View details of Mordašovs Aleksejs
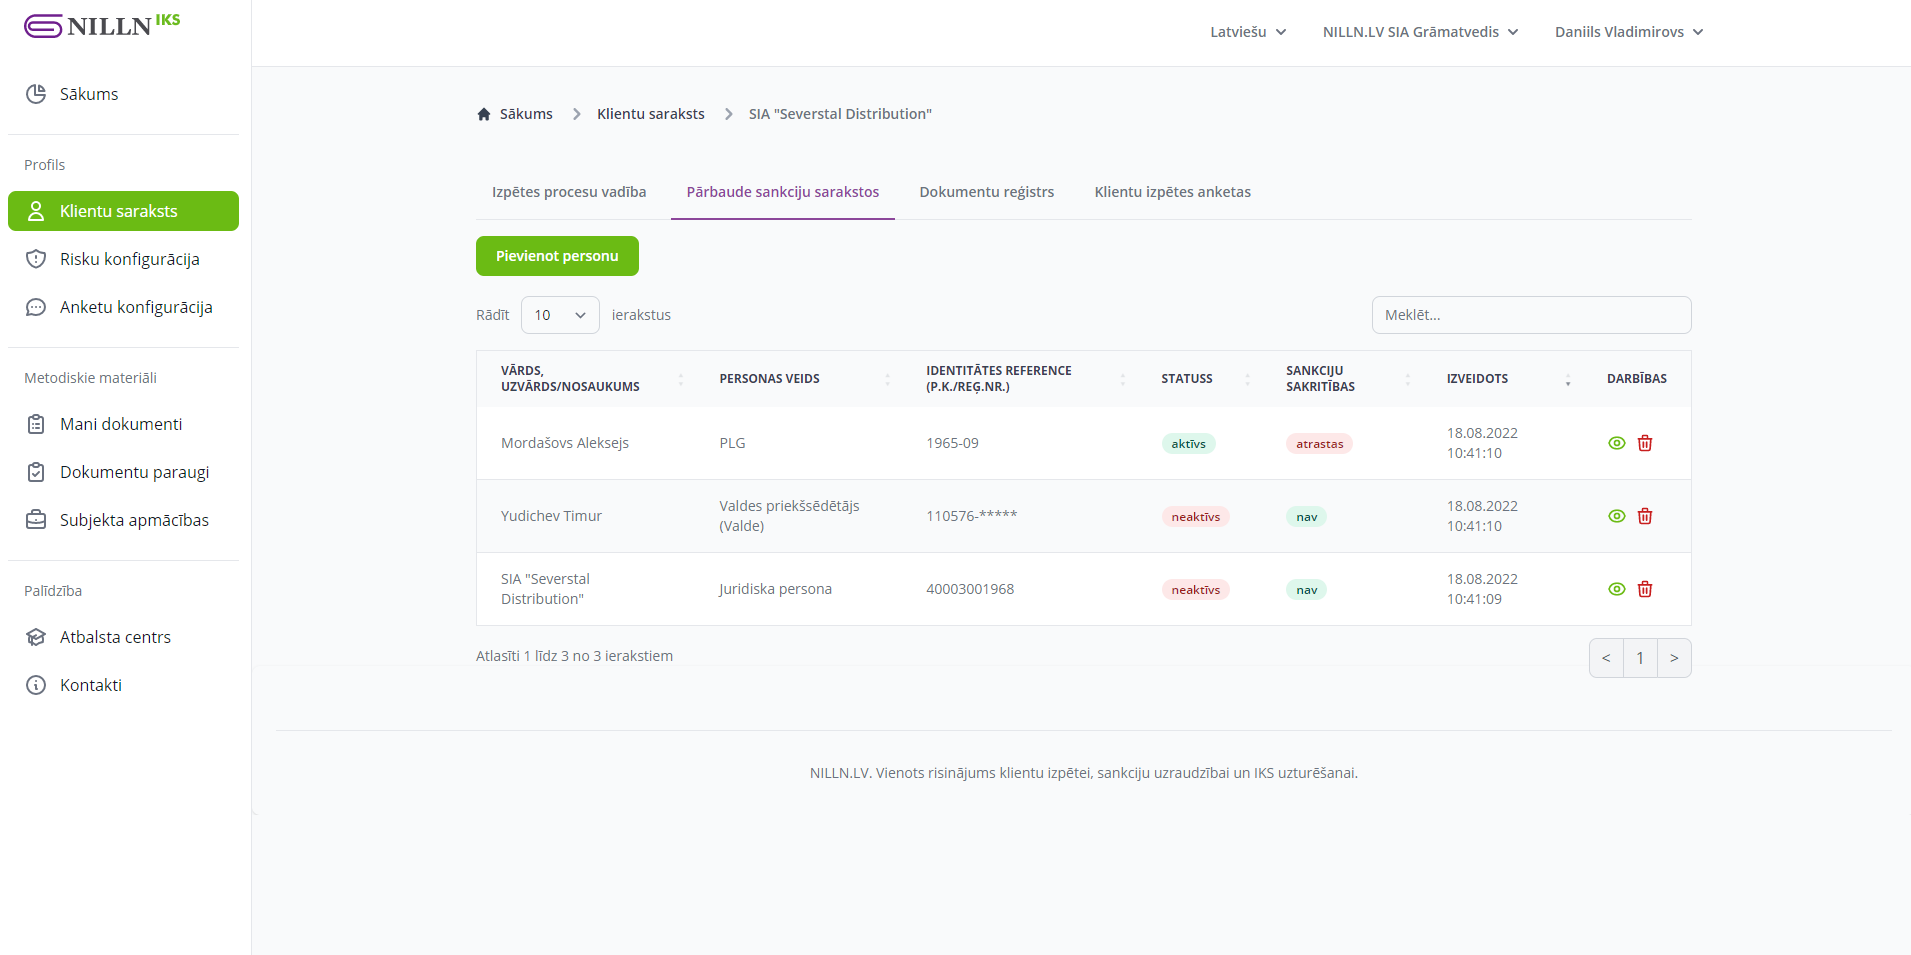 [1617, 443]
